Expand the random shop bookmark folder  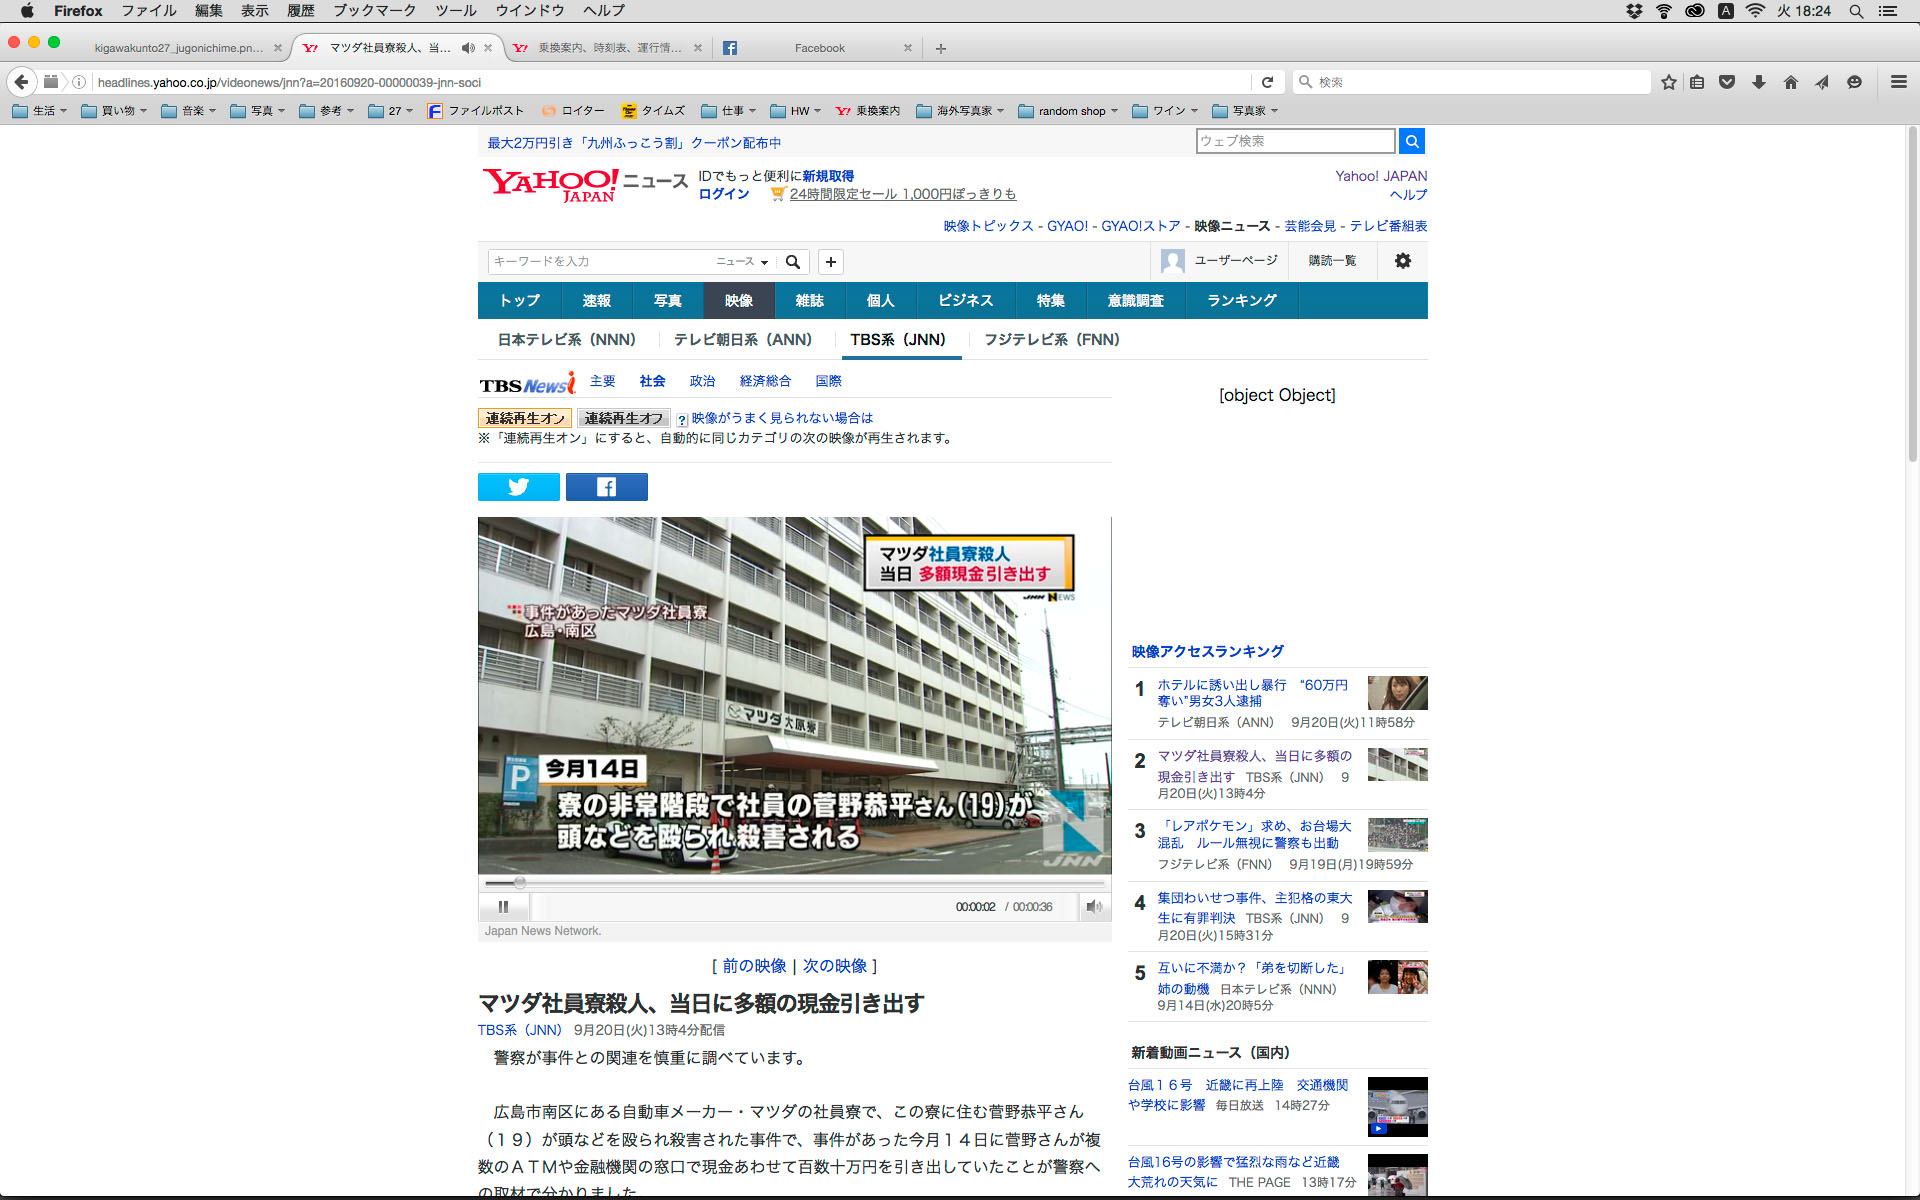pos(1068,111)
